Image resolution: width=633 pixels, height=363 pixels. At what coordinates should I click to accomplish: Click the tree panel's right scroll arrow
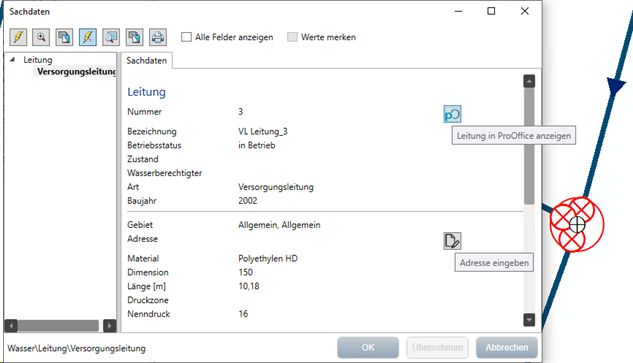109,325
